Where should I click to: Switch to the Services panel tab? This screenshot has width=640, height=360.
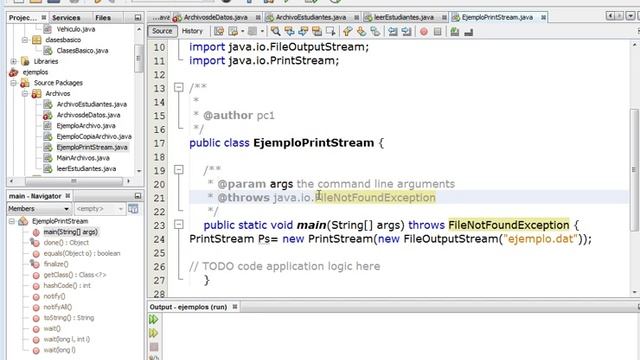coord(66,18)
